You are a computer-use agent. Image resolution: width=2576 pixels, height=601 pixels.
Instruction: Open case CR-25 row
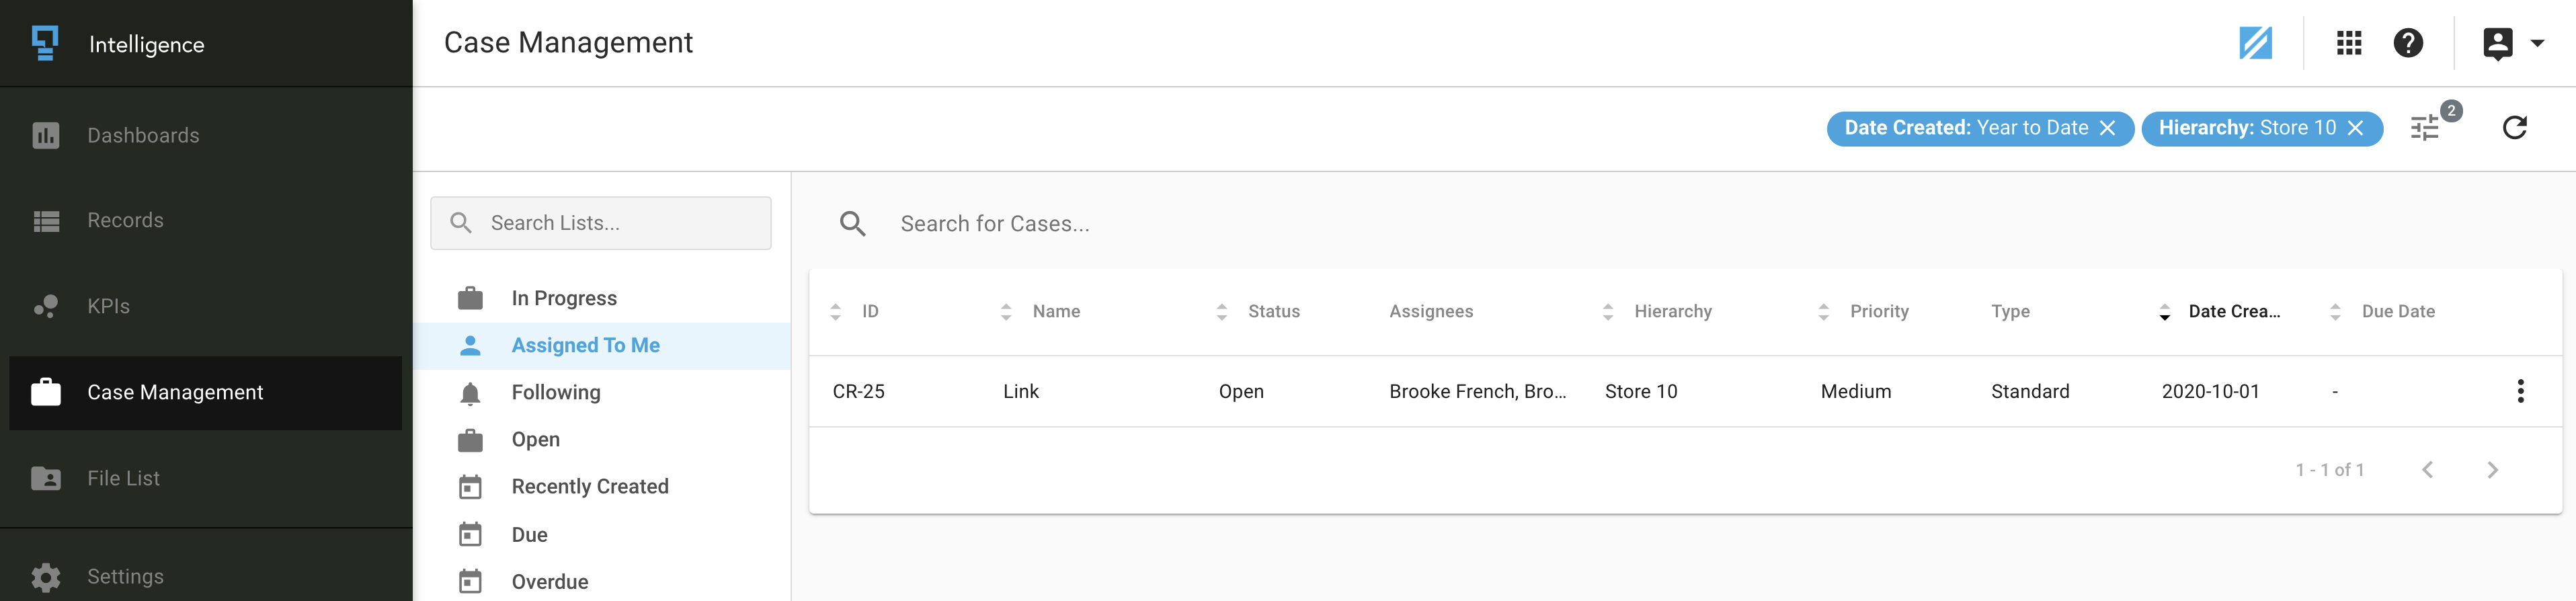1685,391
